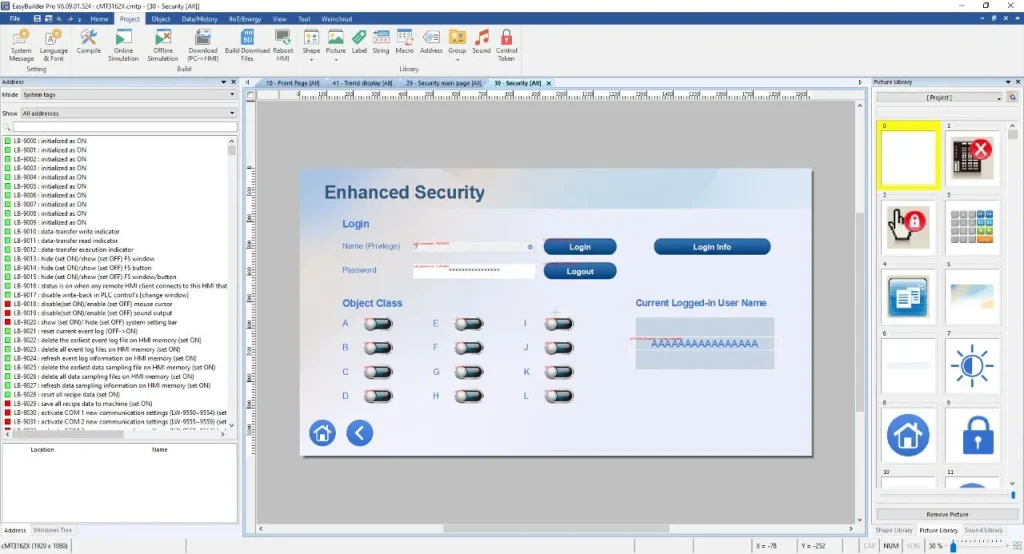Click the Remove Picture button
Image resolution: width=1024 pixels, height=554 pixels.
click(x=947, y=514)
